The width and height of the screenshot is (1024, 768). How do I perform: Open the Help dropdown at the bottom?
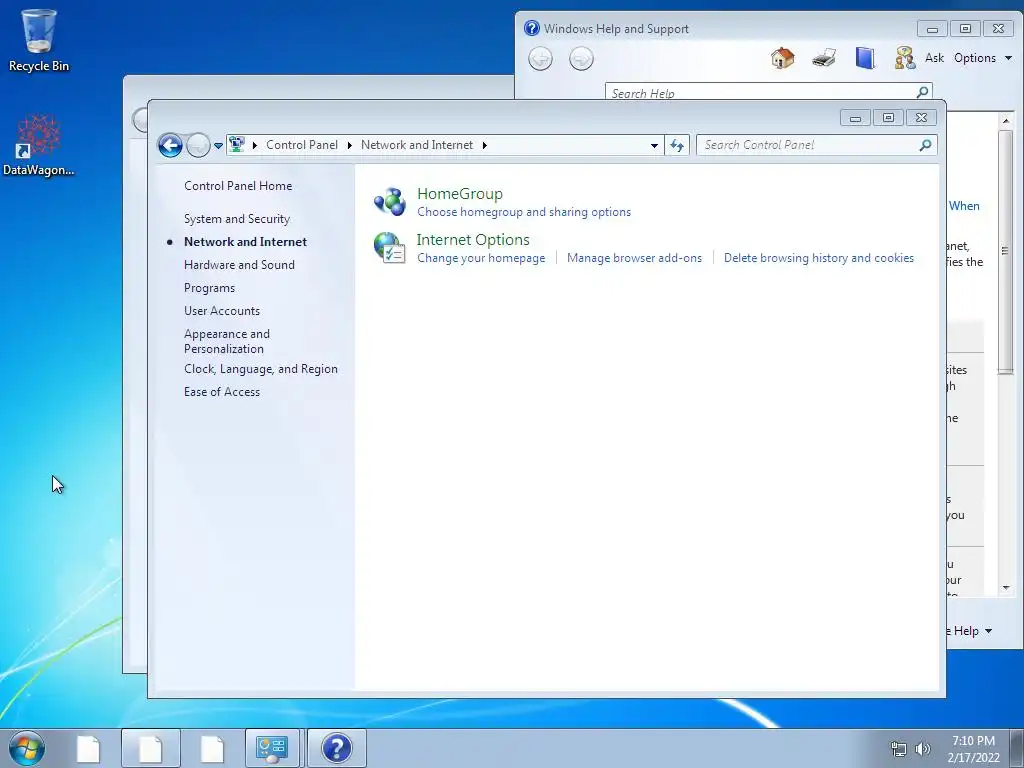[x=969, y=631]
